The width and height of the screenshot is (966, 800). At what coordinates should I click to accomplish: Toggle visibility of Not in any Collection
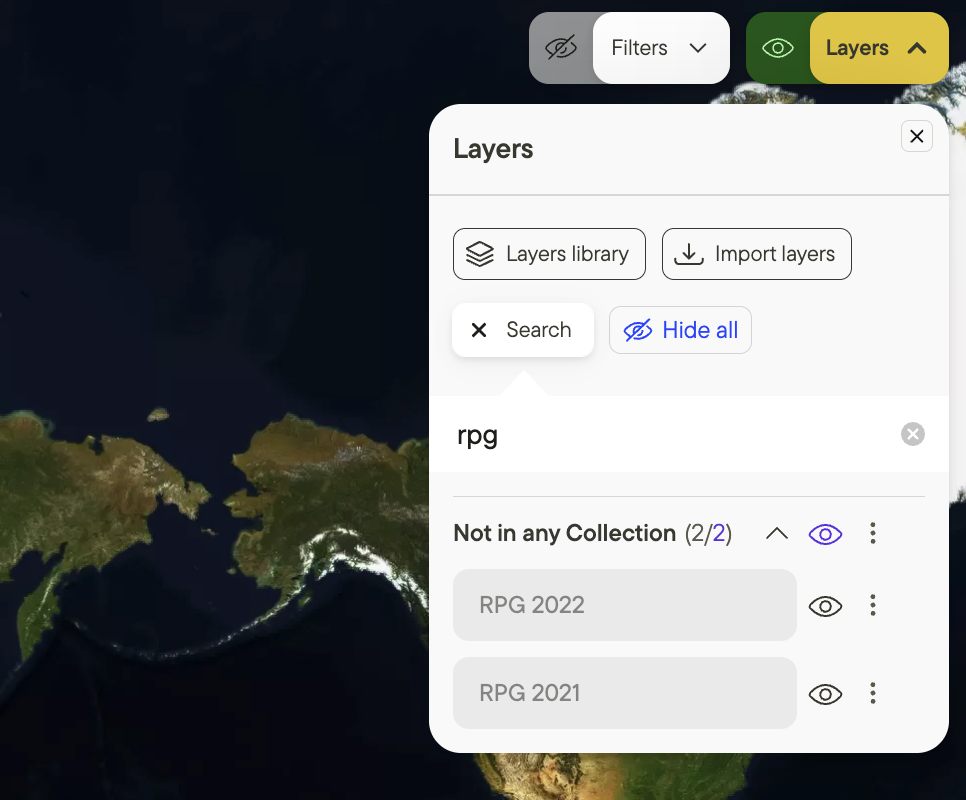[x=826, y=534]
